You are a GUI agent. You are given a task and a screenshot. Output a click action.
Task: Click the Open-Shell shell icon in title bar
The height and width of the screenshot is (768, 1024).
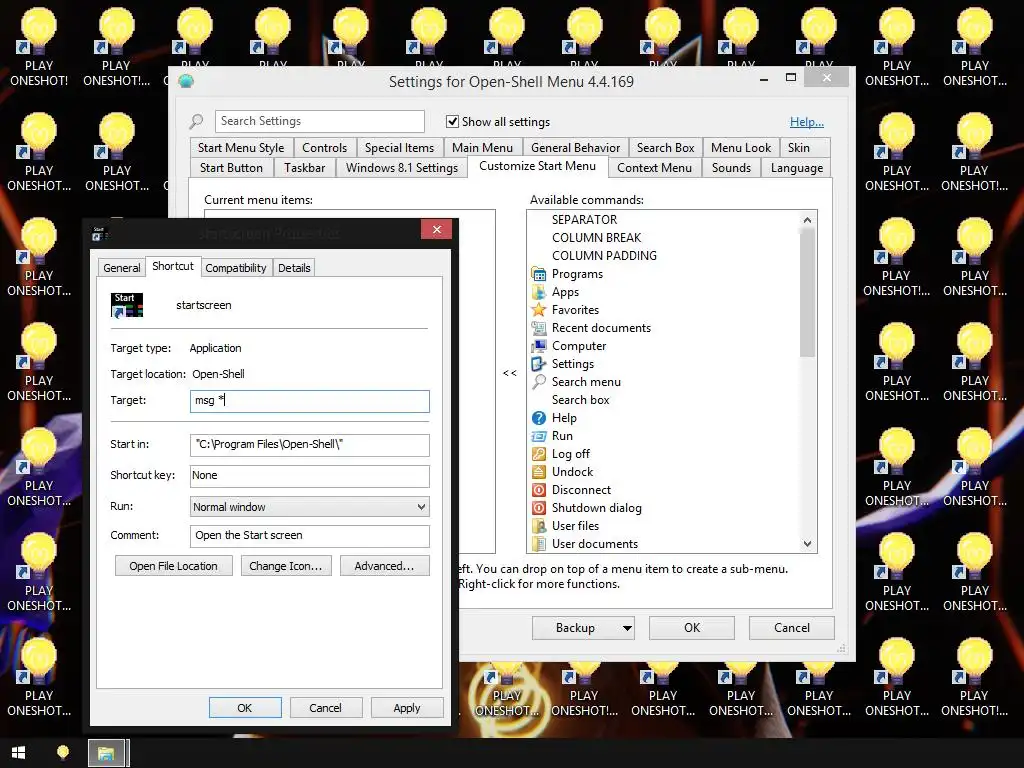(186, 82)
